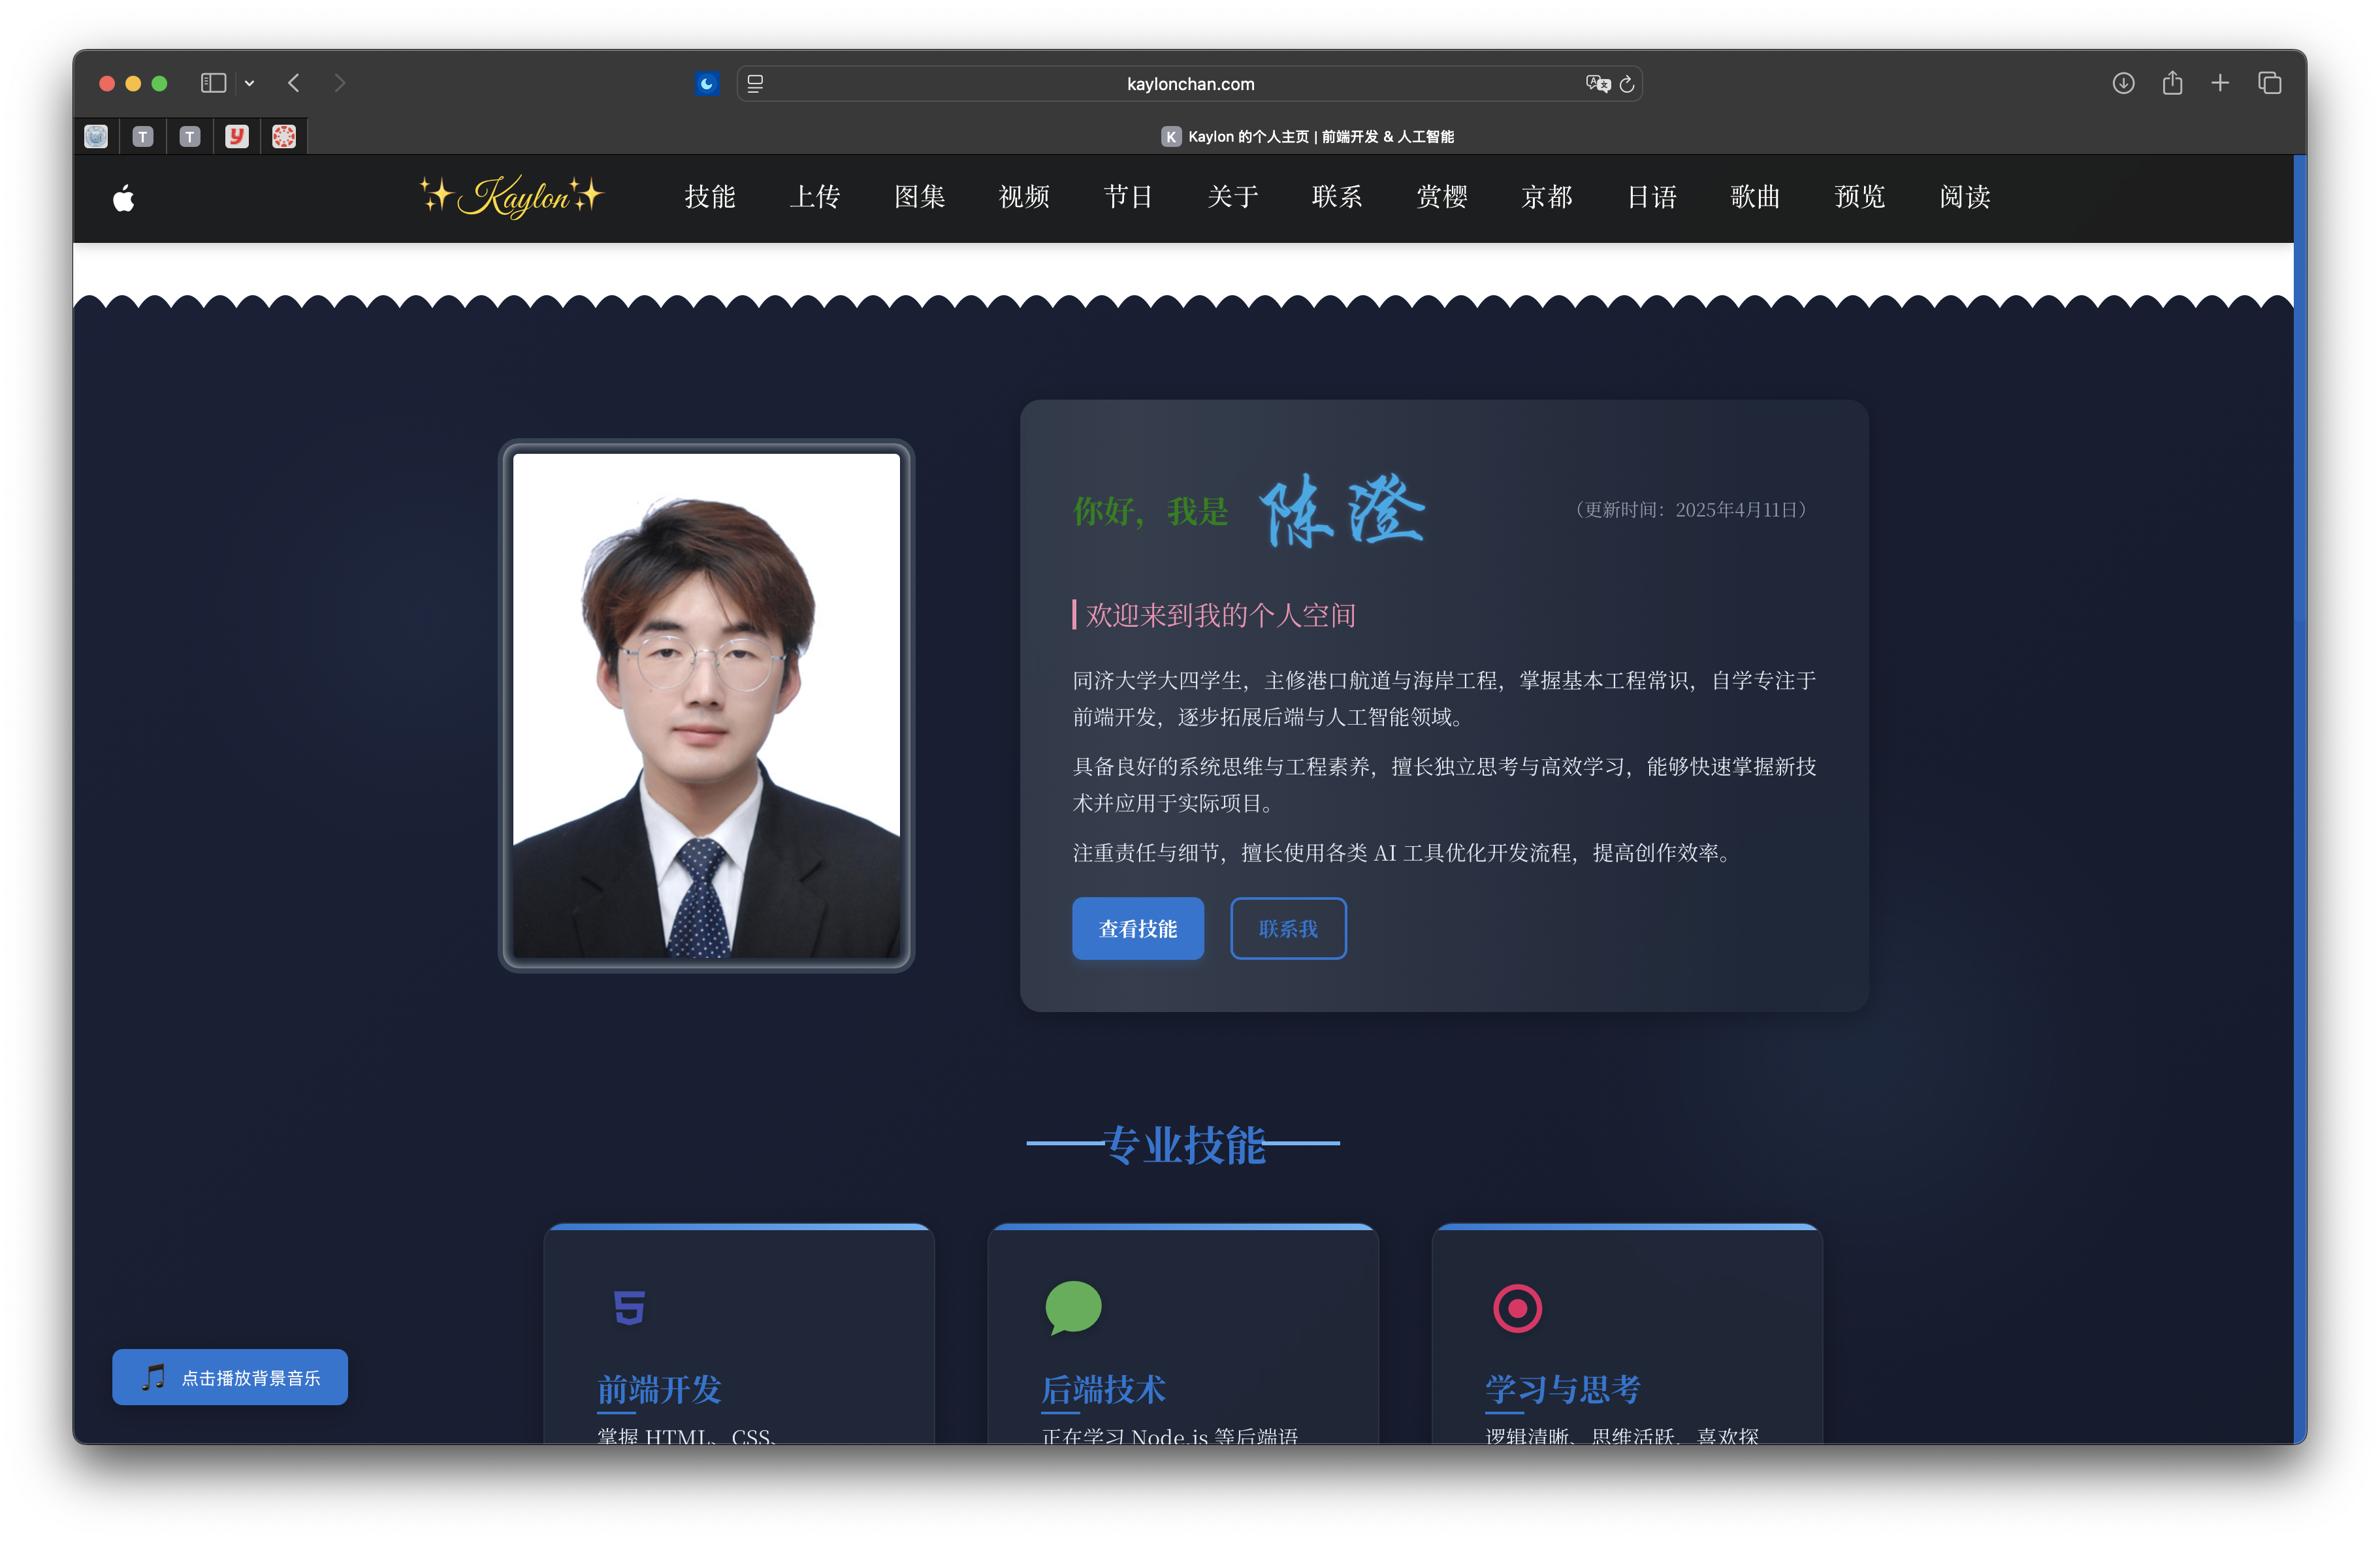
Task: Open the 技能 nav item
Action: point(710,196)
